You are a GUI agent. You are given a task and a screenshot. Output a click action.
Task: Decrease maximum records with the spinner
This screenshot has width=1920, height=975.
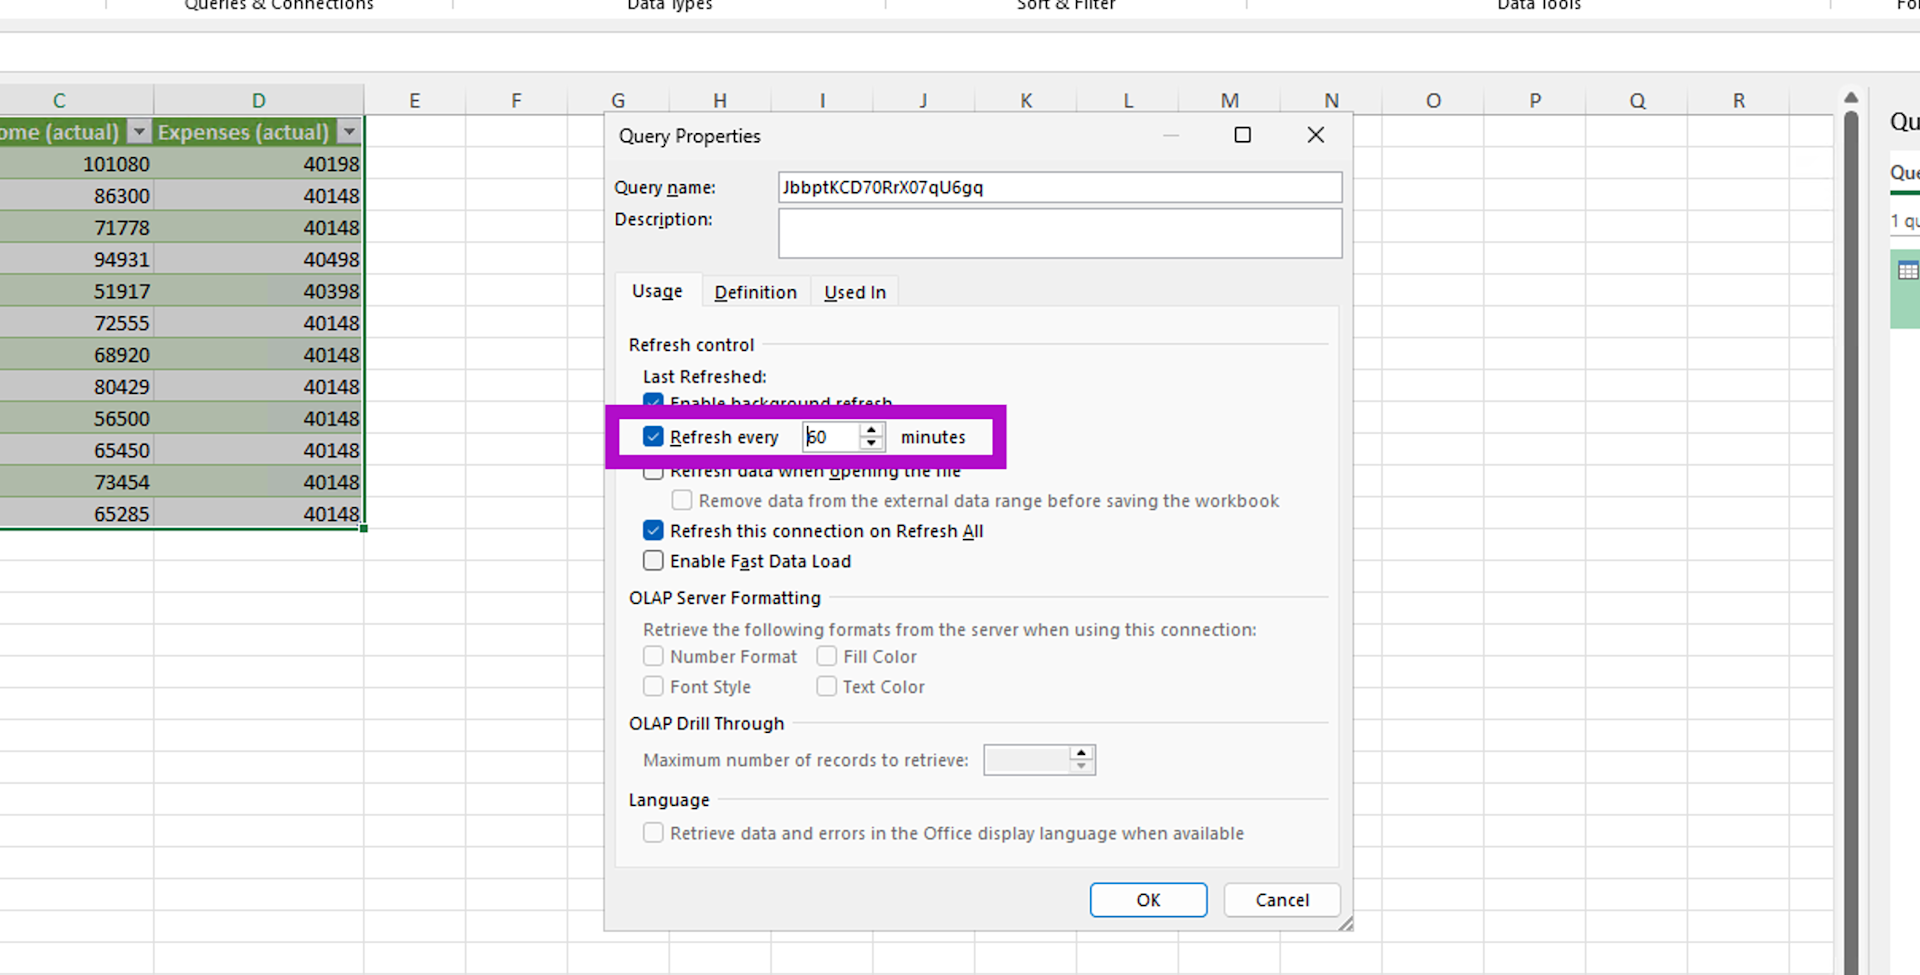(x=1081, y=766)
